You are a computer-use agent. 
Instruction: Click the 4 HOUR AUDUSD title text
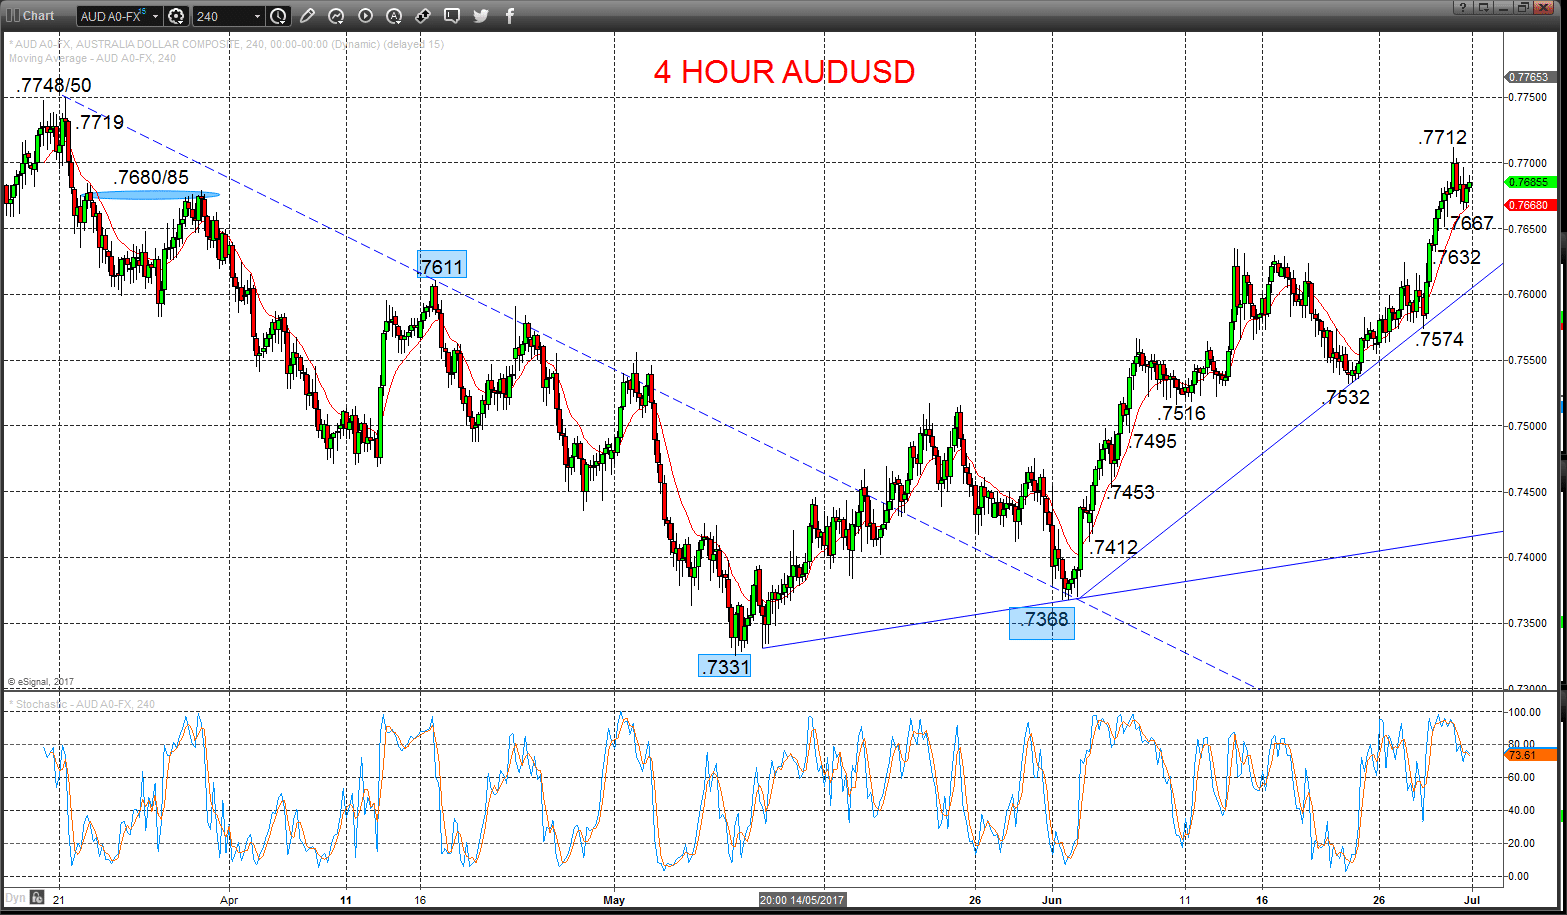(784, 72)
